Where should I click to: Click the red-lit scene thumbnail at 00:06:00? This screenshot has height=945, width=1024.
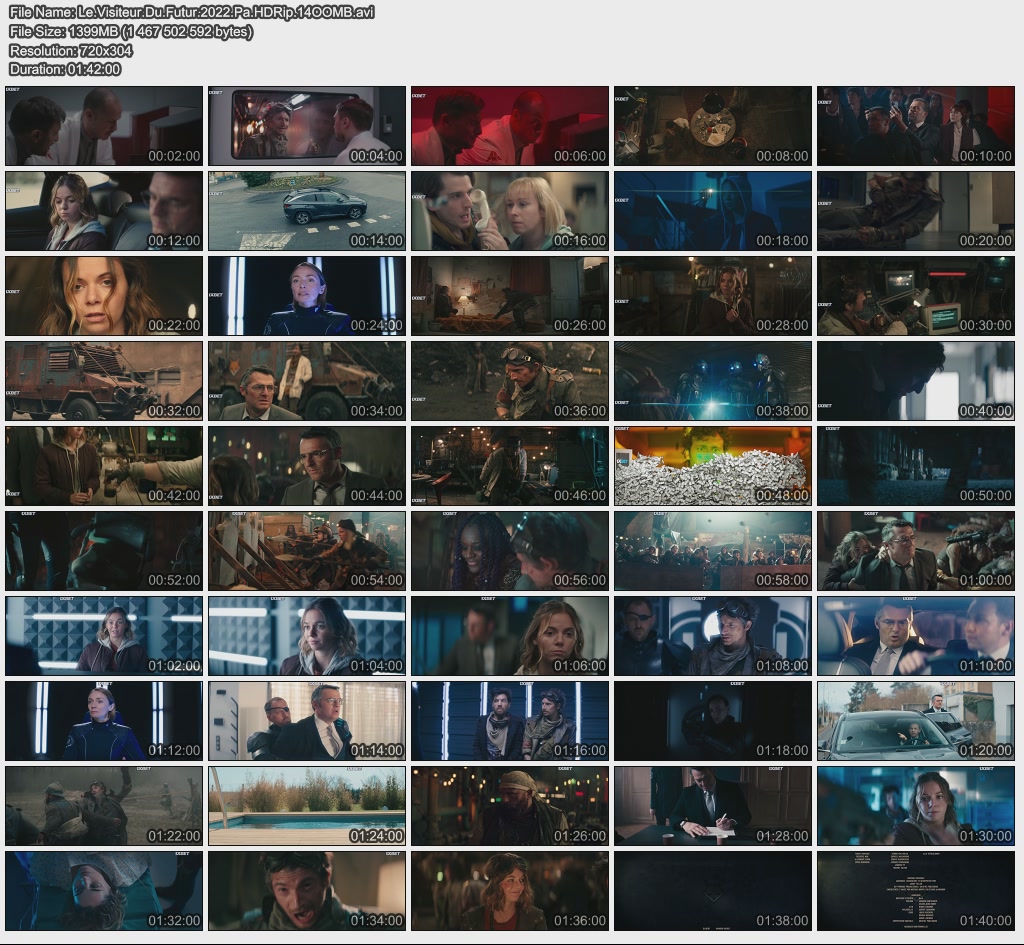[x=509, y=126]
